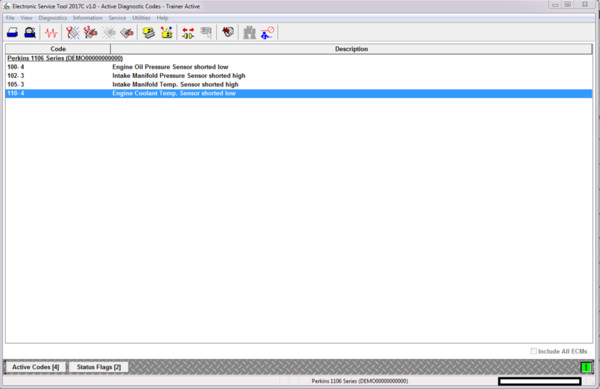The image size is (600, 389).
Task: Open the Status Tool waveform icon
Action: 51,33
